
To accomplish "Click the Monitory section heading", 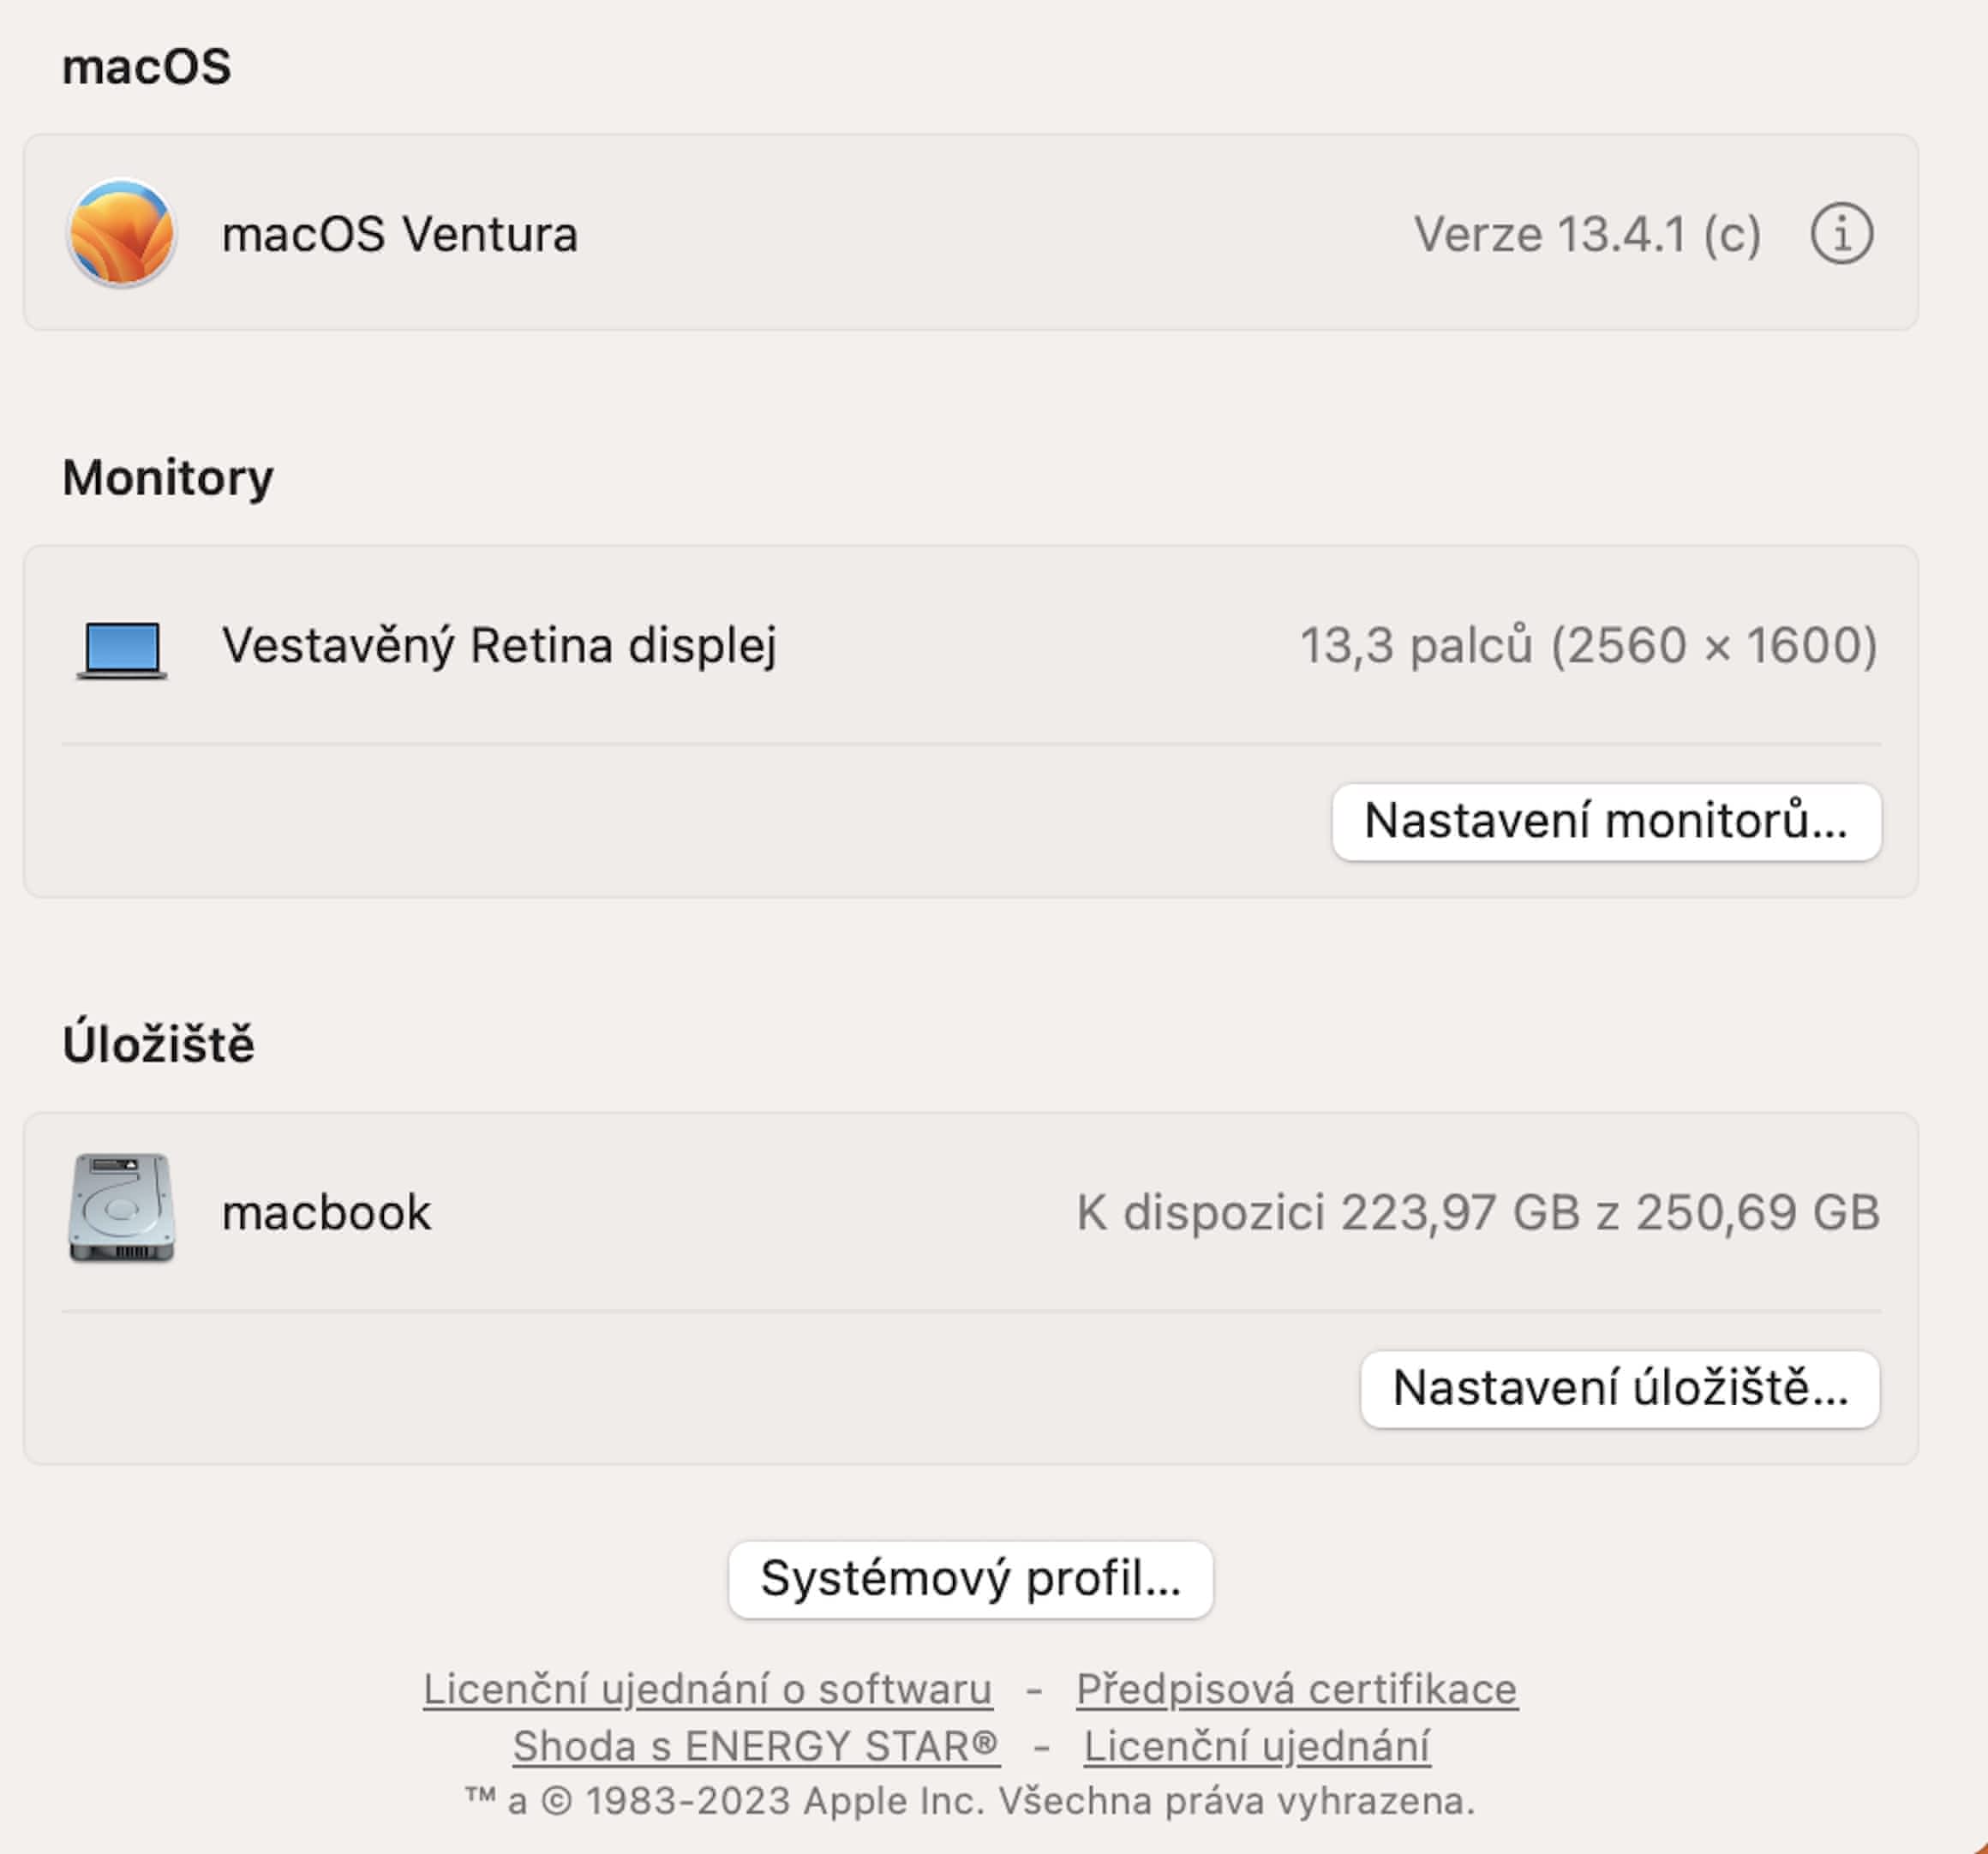I will click(x=168, y=477).
